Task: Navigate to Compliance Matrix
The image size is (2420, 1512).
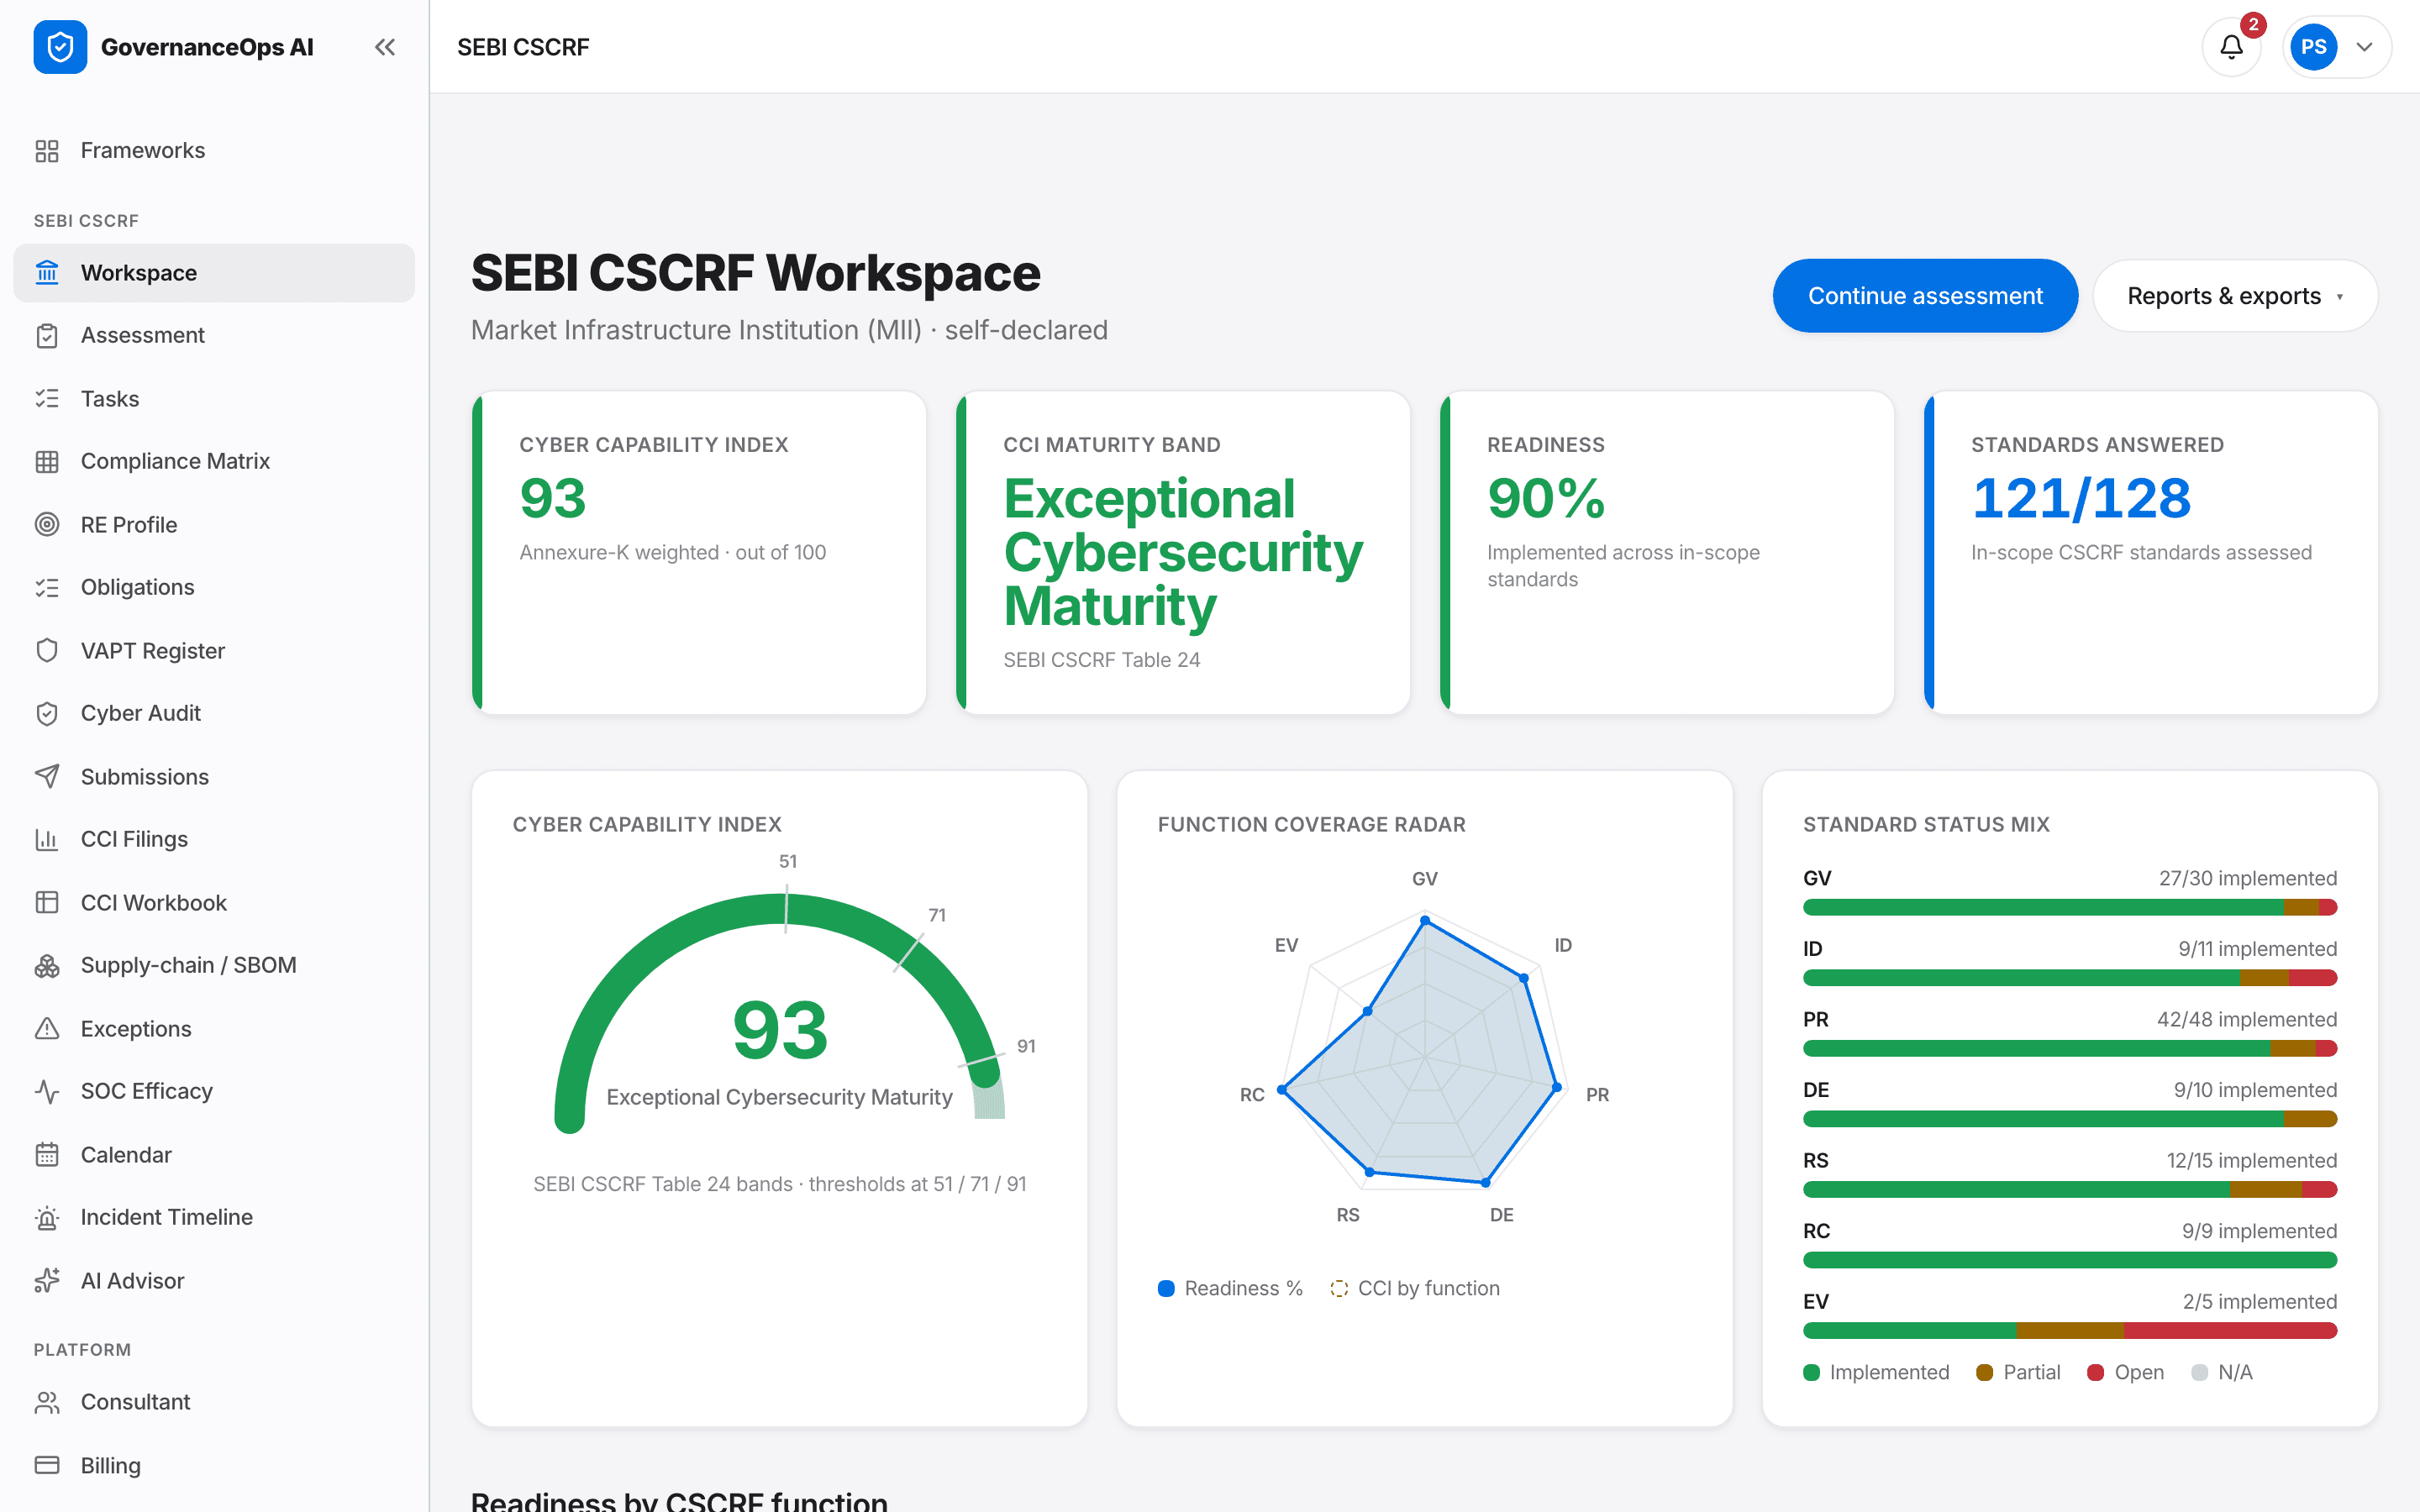Action: pyautogui.click(x=214, y=461)
